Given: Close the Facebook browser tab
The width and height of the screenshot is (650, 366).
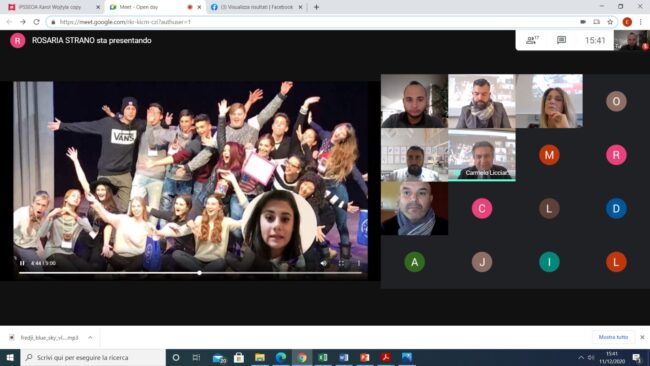Looking at the screenshot, I should tap(301, 7).
